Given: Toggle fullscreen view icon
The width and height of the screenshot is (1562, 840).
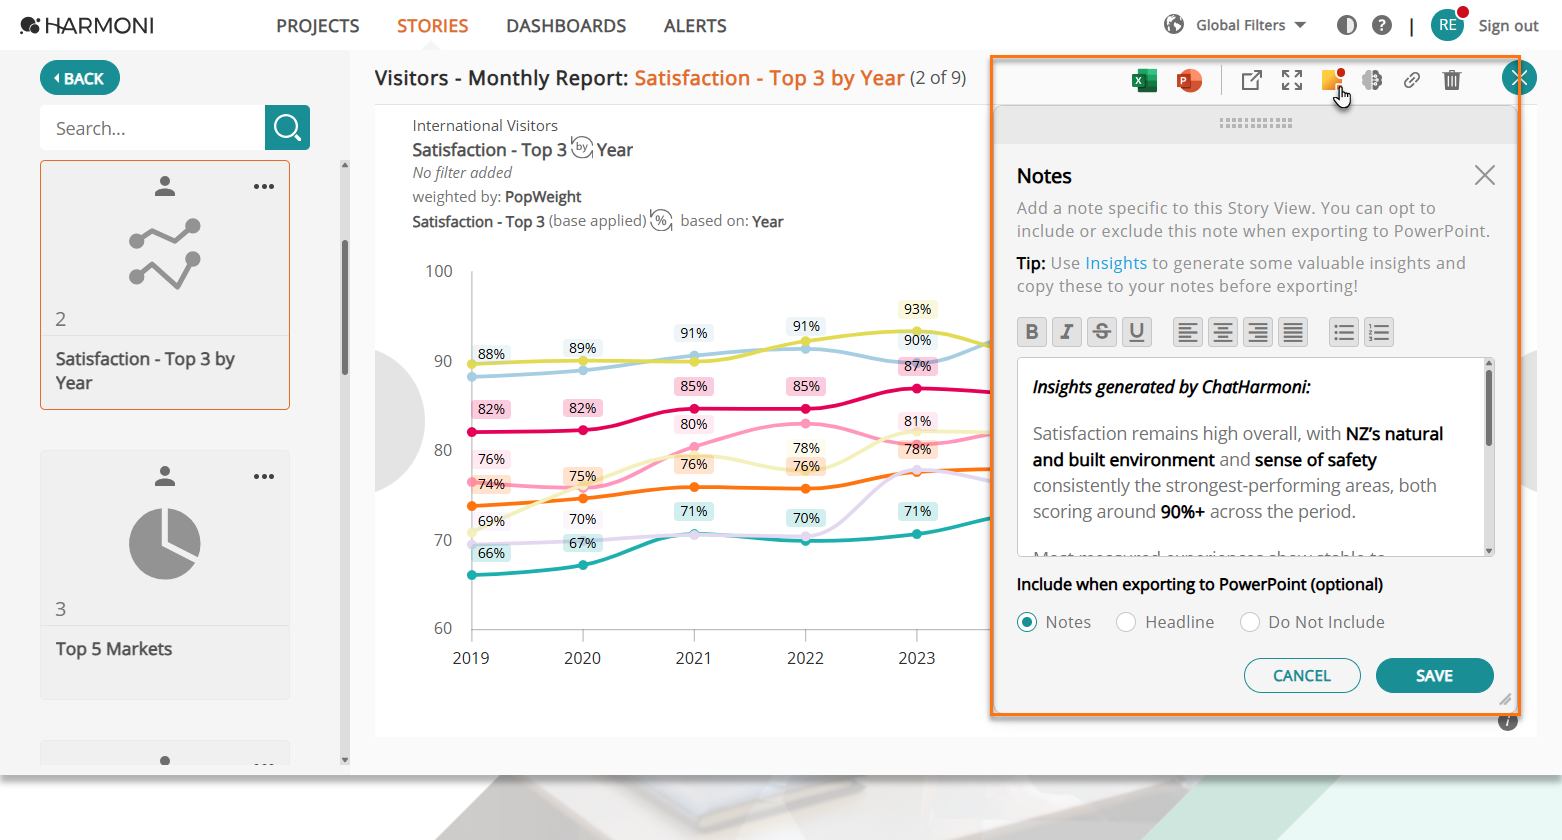Looking at the screenshot, I should point(1292,81).
